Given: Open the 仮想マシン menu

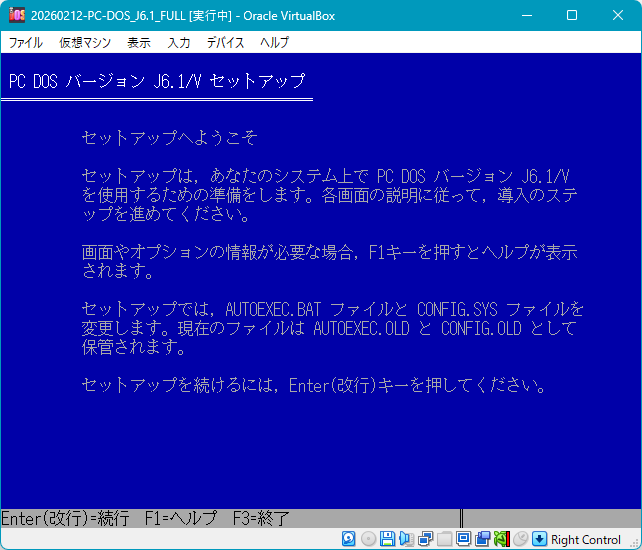Looking at the screenshot, I should tap(85, 43).
